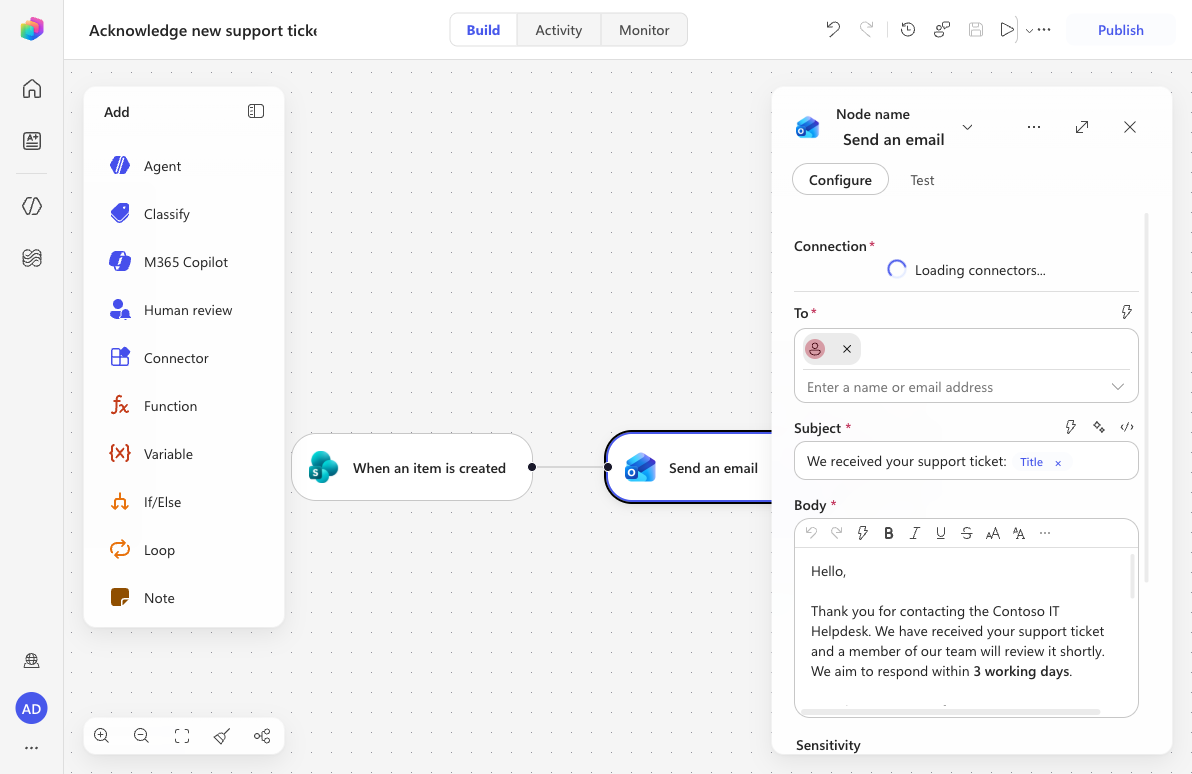Open the Home icon in left sidebar
Image resolution: width=1192 pixels, height=774 pixels.
[31, 89]
